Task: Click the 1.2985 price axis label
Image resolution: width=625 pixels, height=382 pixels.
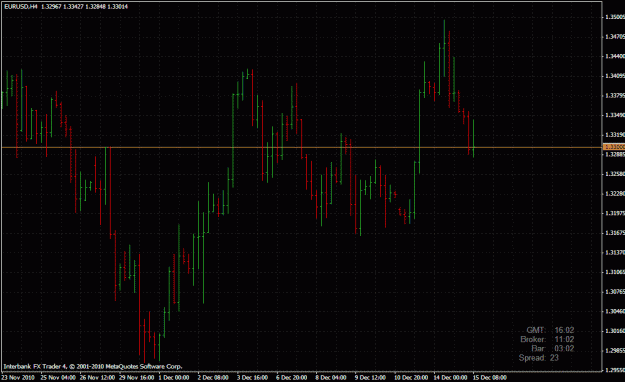Action: (x=615, y=351)
